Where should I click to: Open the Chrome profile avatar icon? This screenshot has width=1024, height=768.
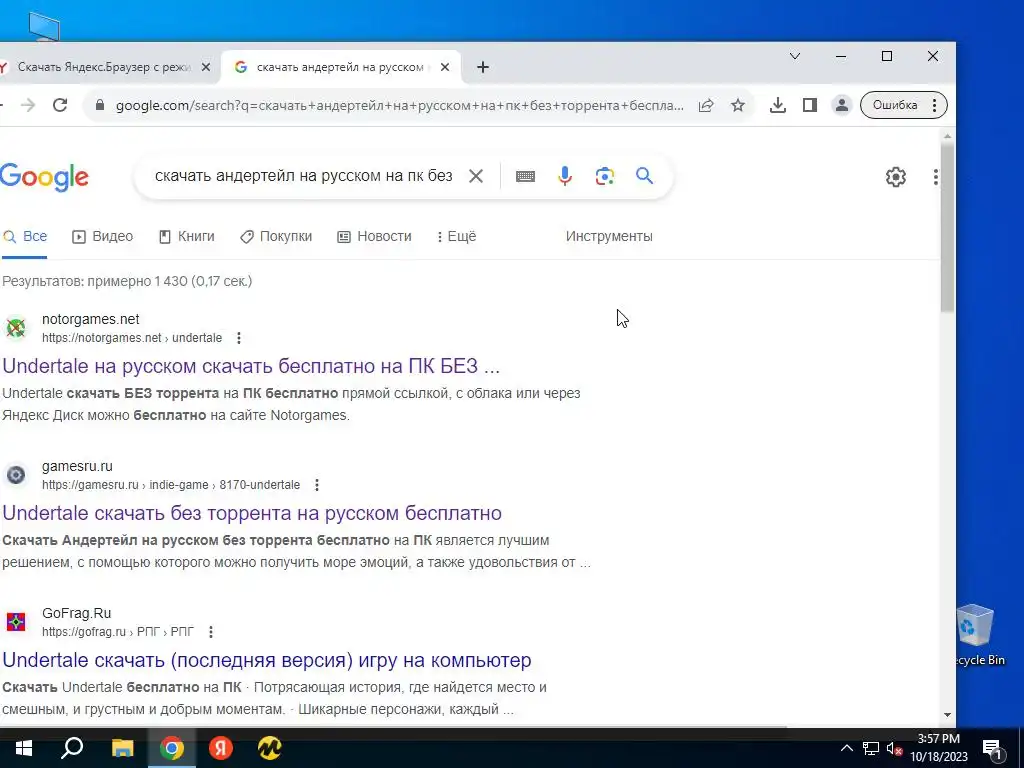coord(842,105)
